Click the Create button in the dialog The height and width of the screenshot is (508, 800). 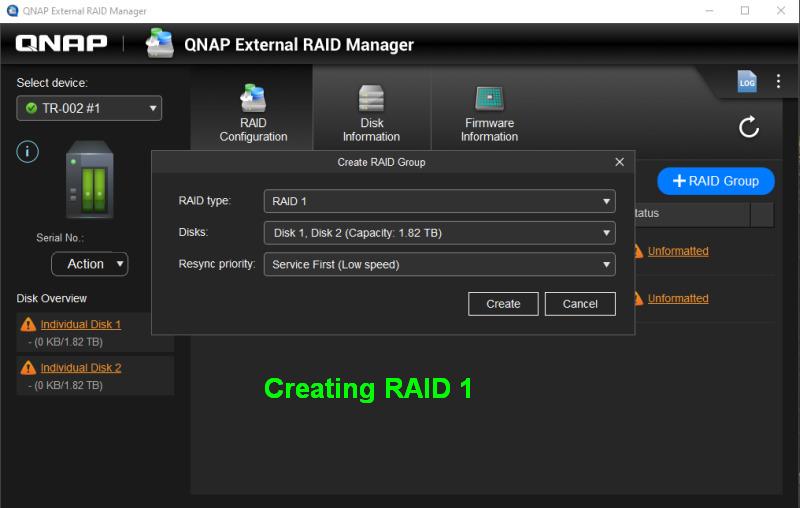pyautogui.click(x=503, y=304)
